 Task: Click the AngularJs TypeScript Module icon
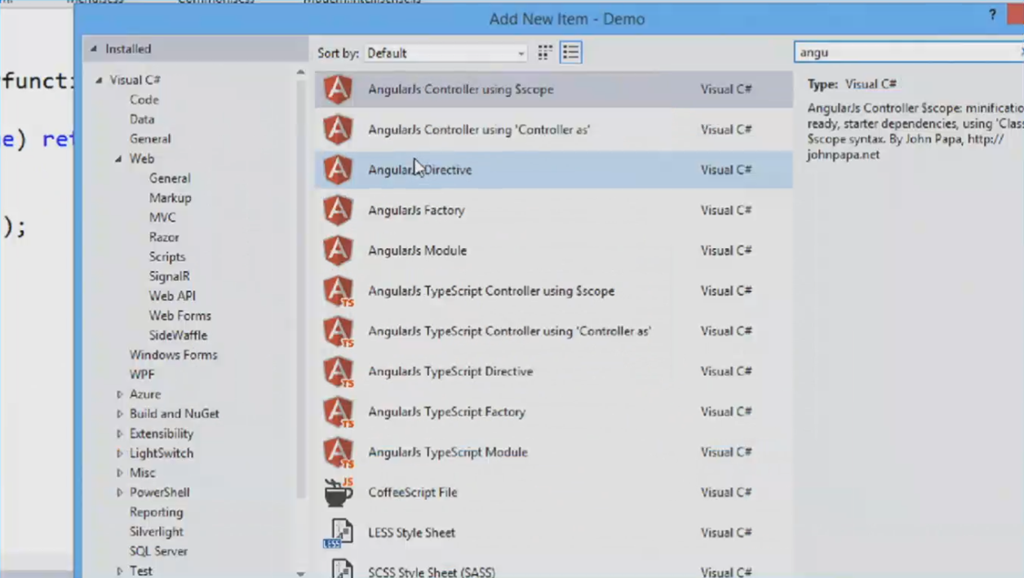338,453
